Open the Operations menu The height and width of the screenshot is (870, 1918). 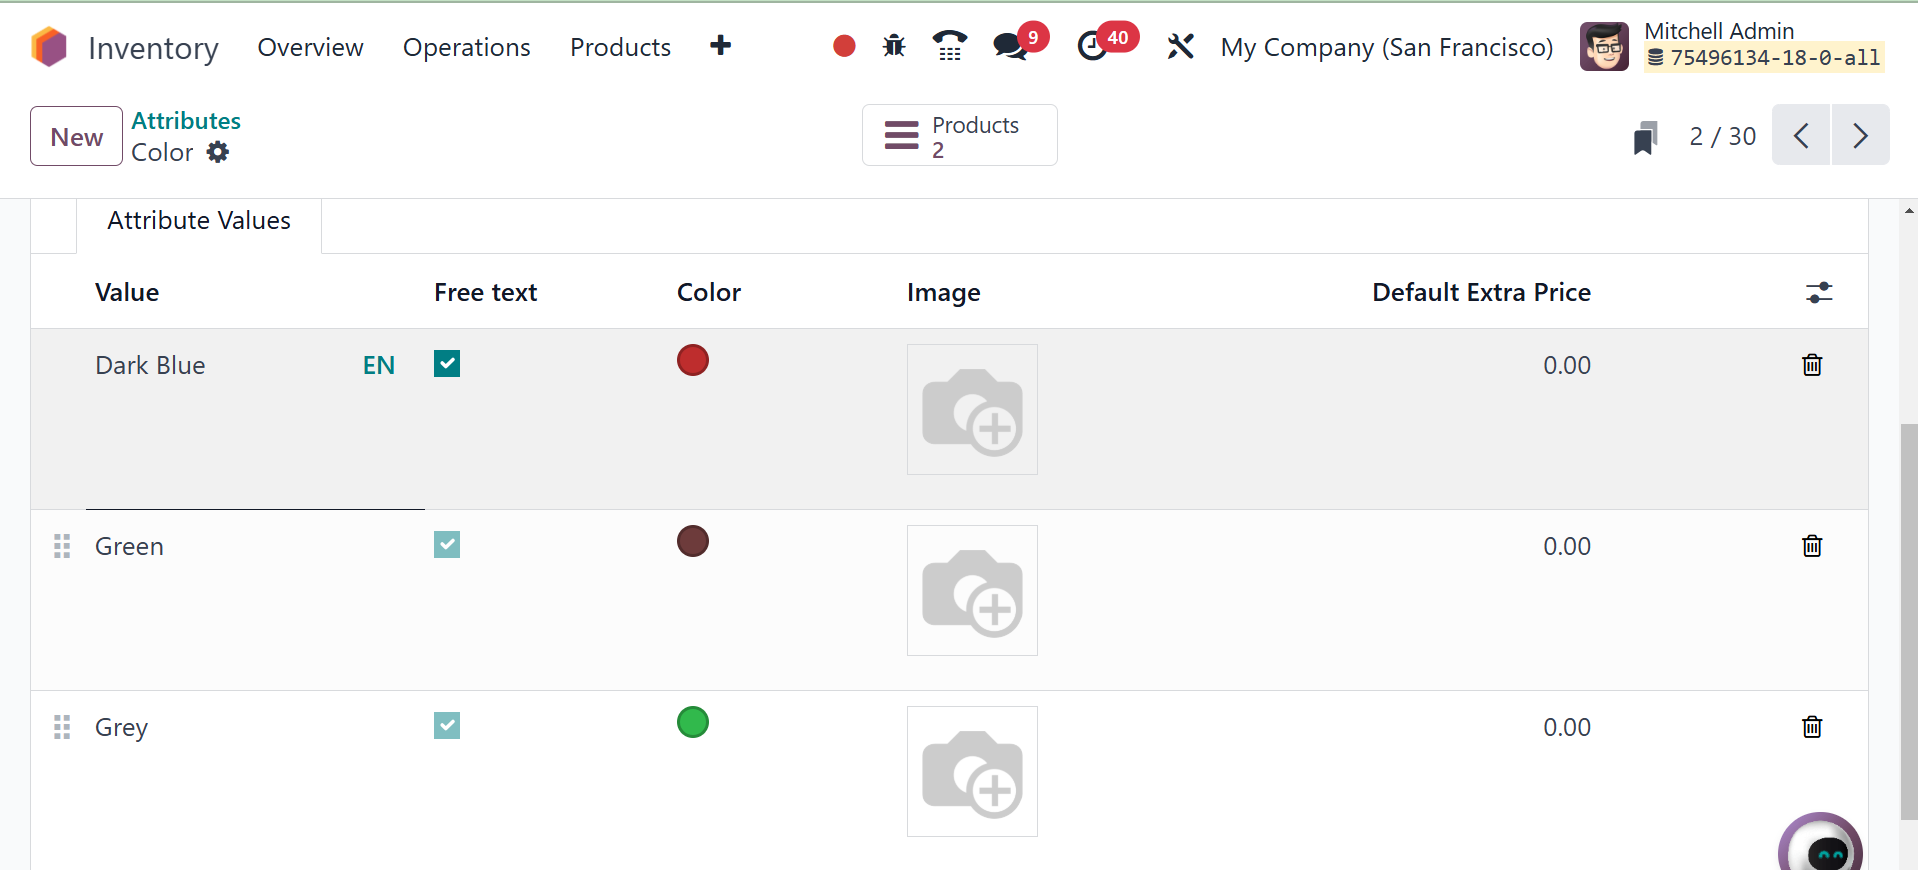tap(466, 47)
